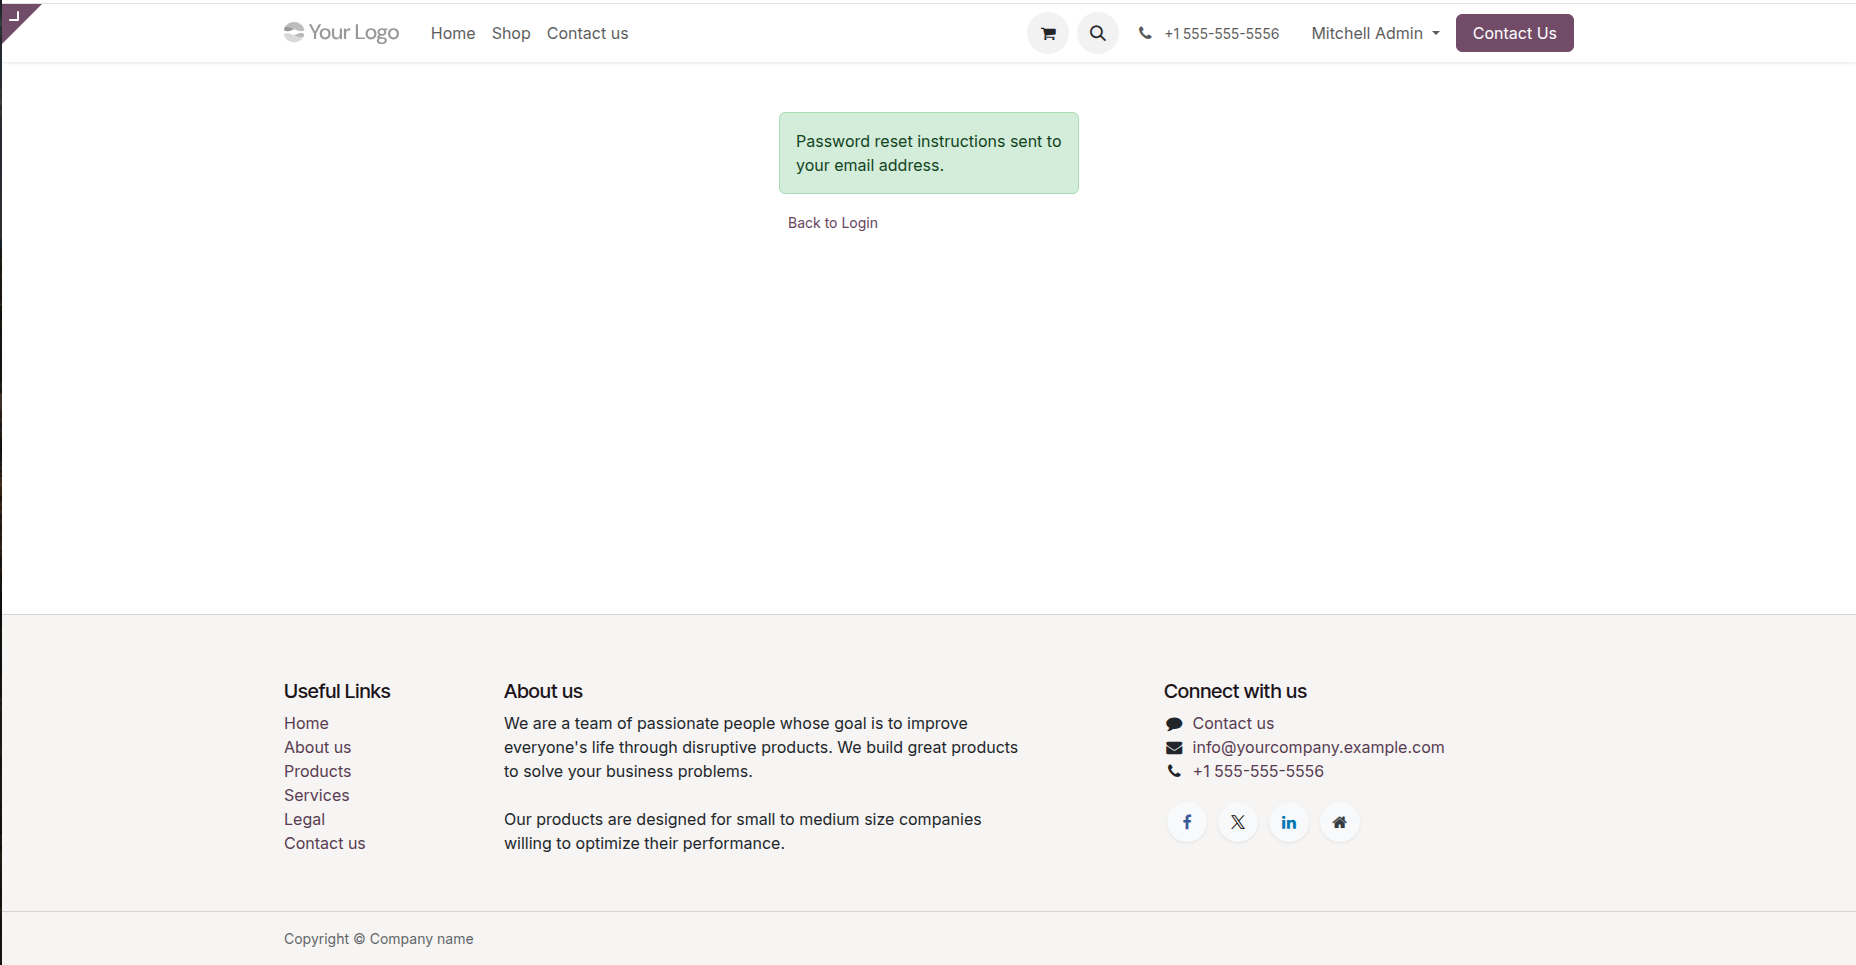
Task: Open the Services footer link
Action: pos(316,795)
